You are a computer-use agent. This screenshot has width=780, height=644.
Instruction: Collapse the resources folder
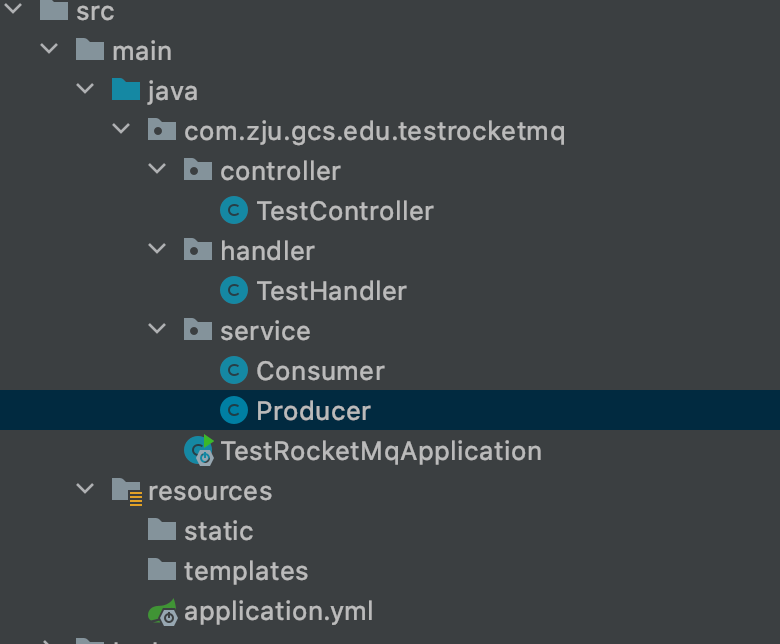85,490
